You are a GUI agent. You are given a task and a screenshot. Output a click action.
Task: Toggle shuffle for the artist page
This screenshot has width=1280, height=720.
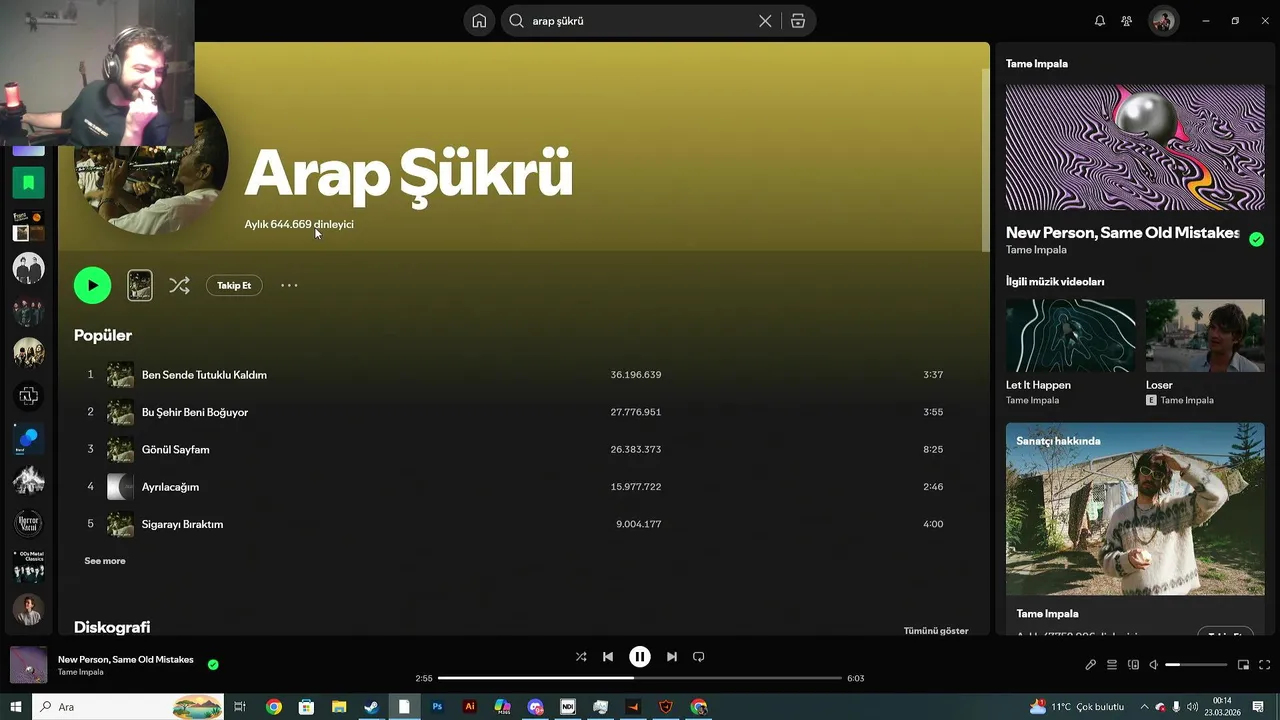coord(179,285)
